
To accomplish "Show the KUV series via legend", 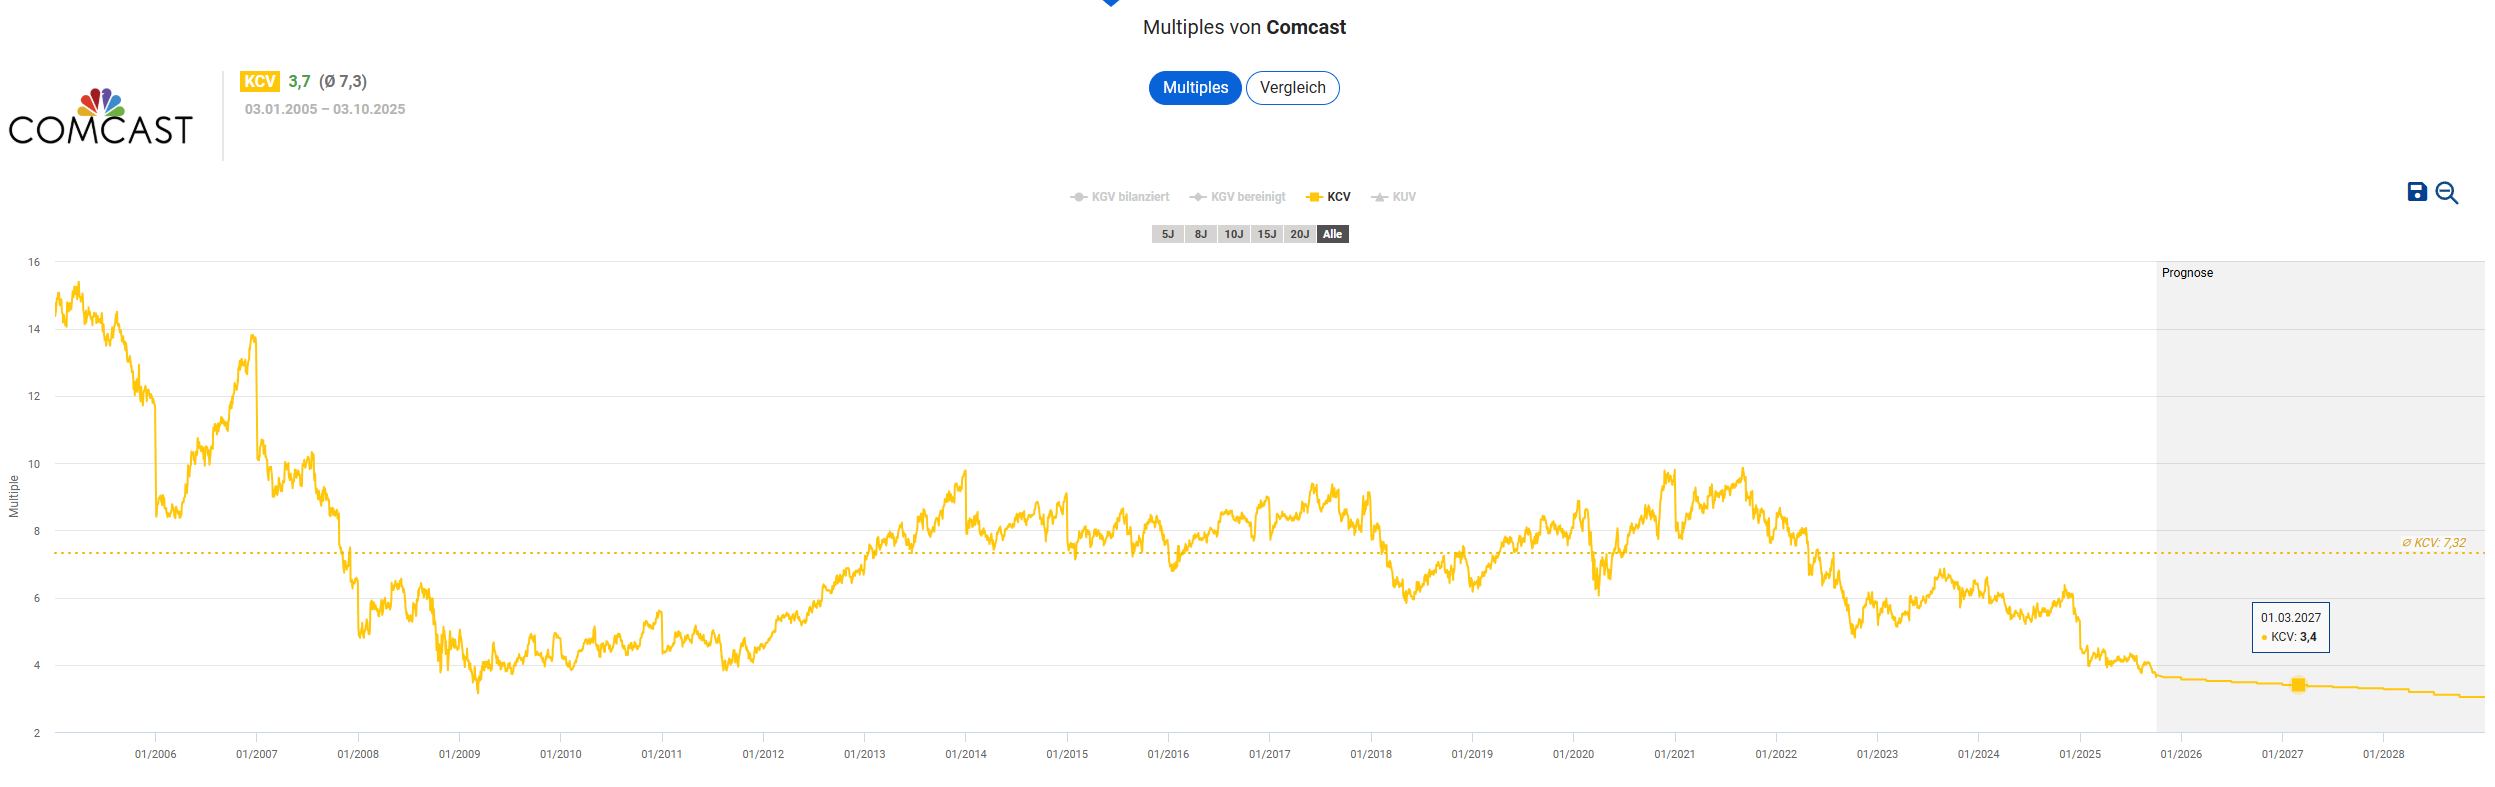I will (1394, 197).
